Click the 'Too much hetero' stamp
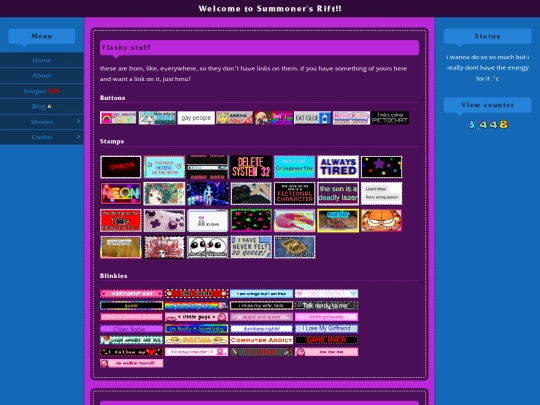The width and height of the screenshot is (540, 405). click(164, 167)
